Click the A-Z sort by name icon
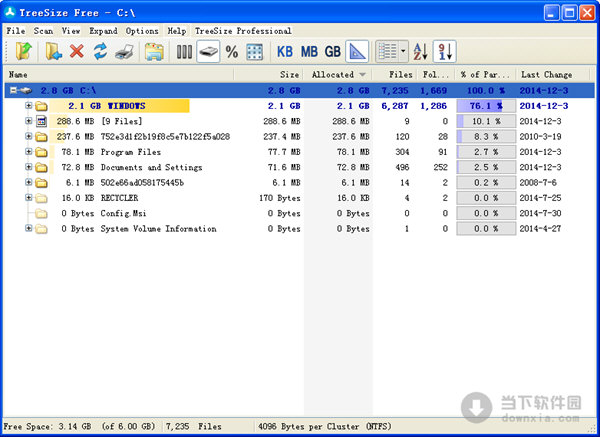 click(420, 51)
